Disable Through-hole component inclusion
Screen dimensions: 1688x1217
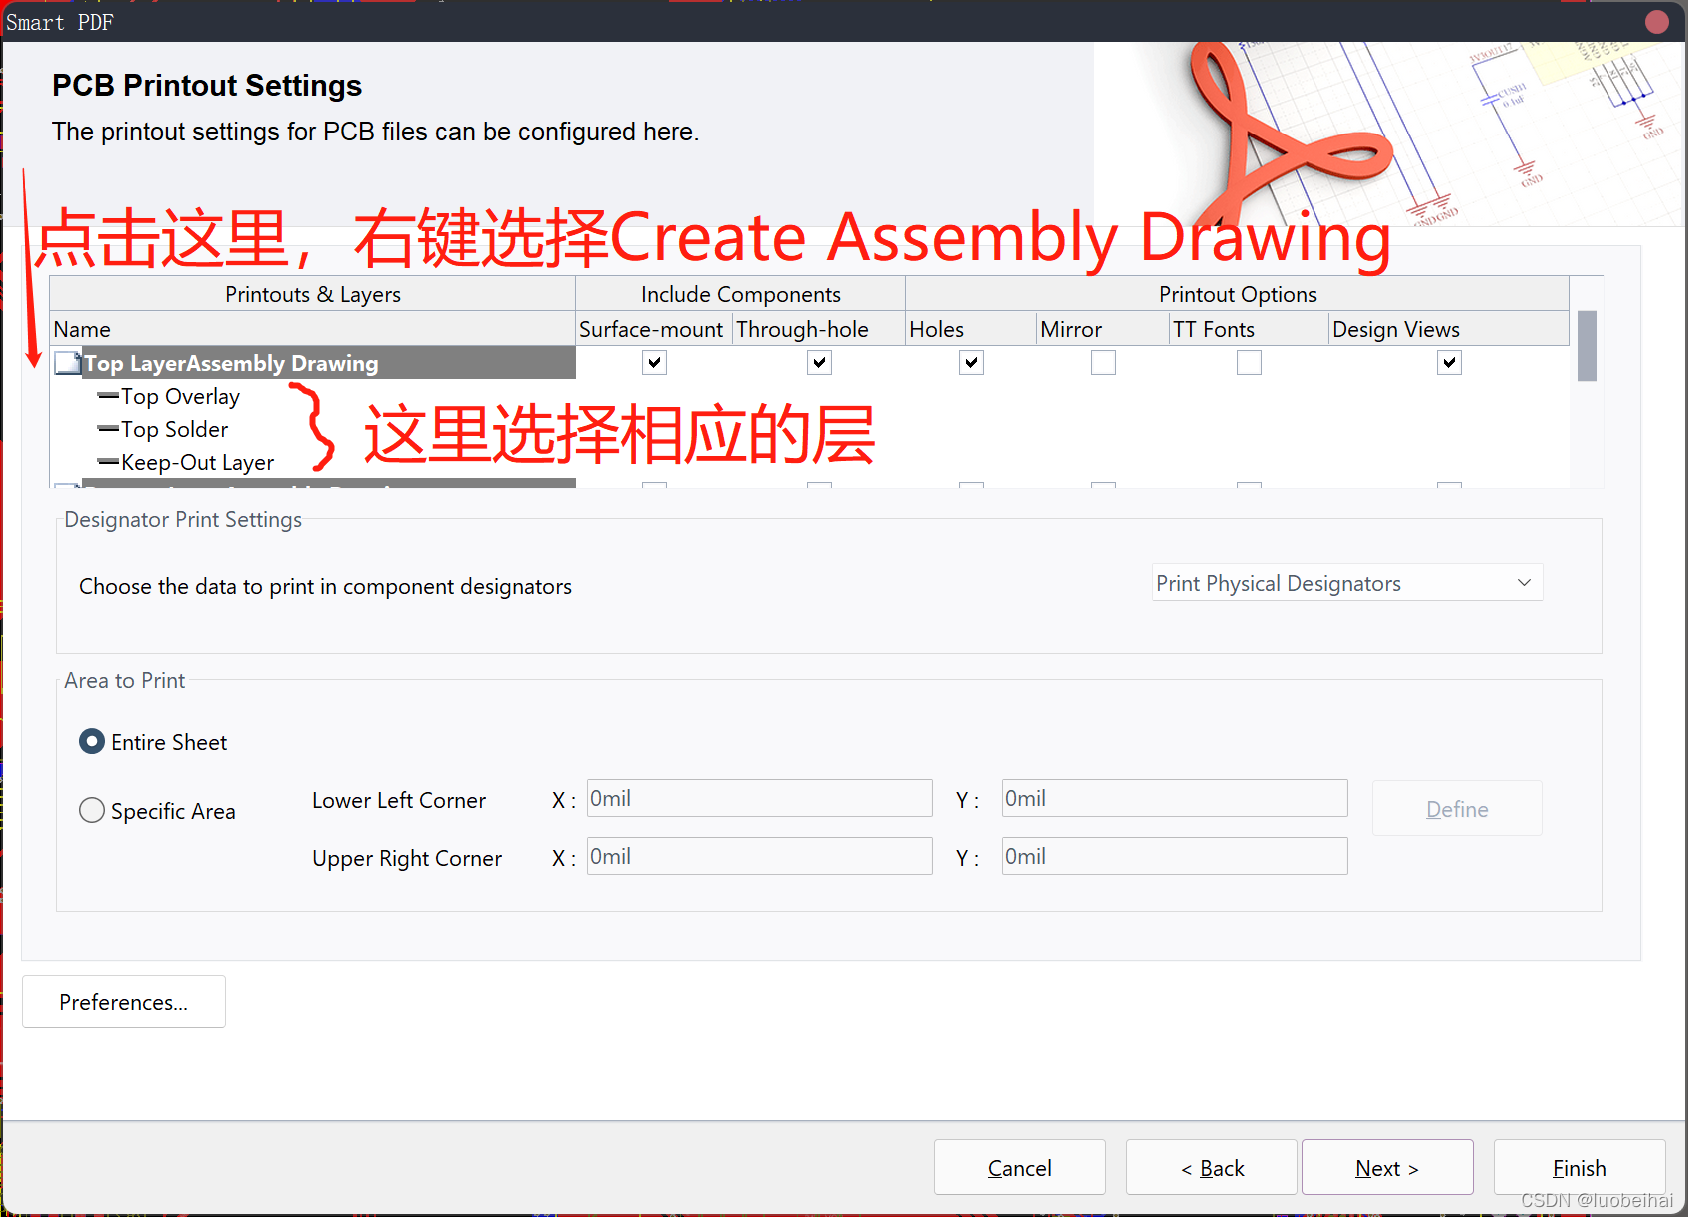819,363
